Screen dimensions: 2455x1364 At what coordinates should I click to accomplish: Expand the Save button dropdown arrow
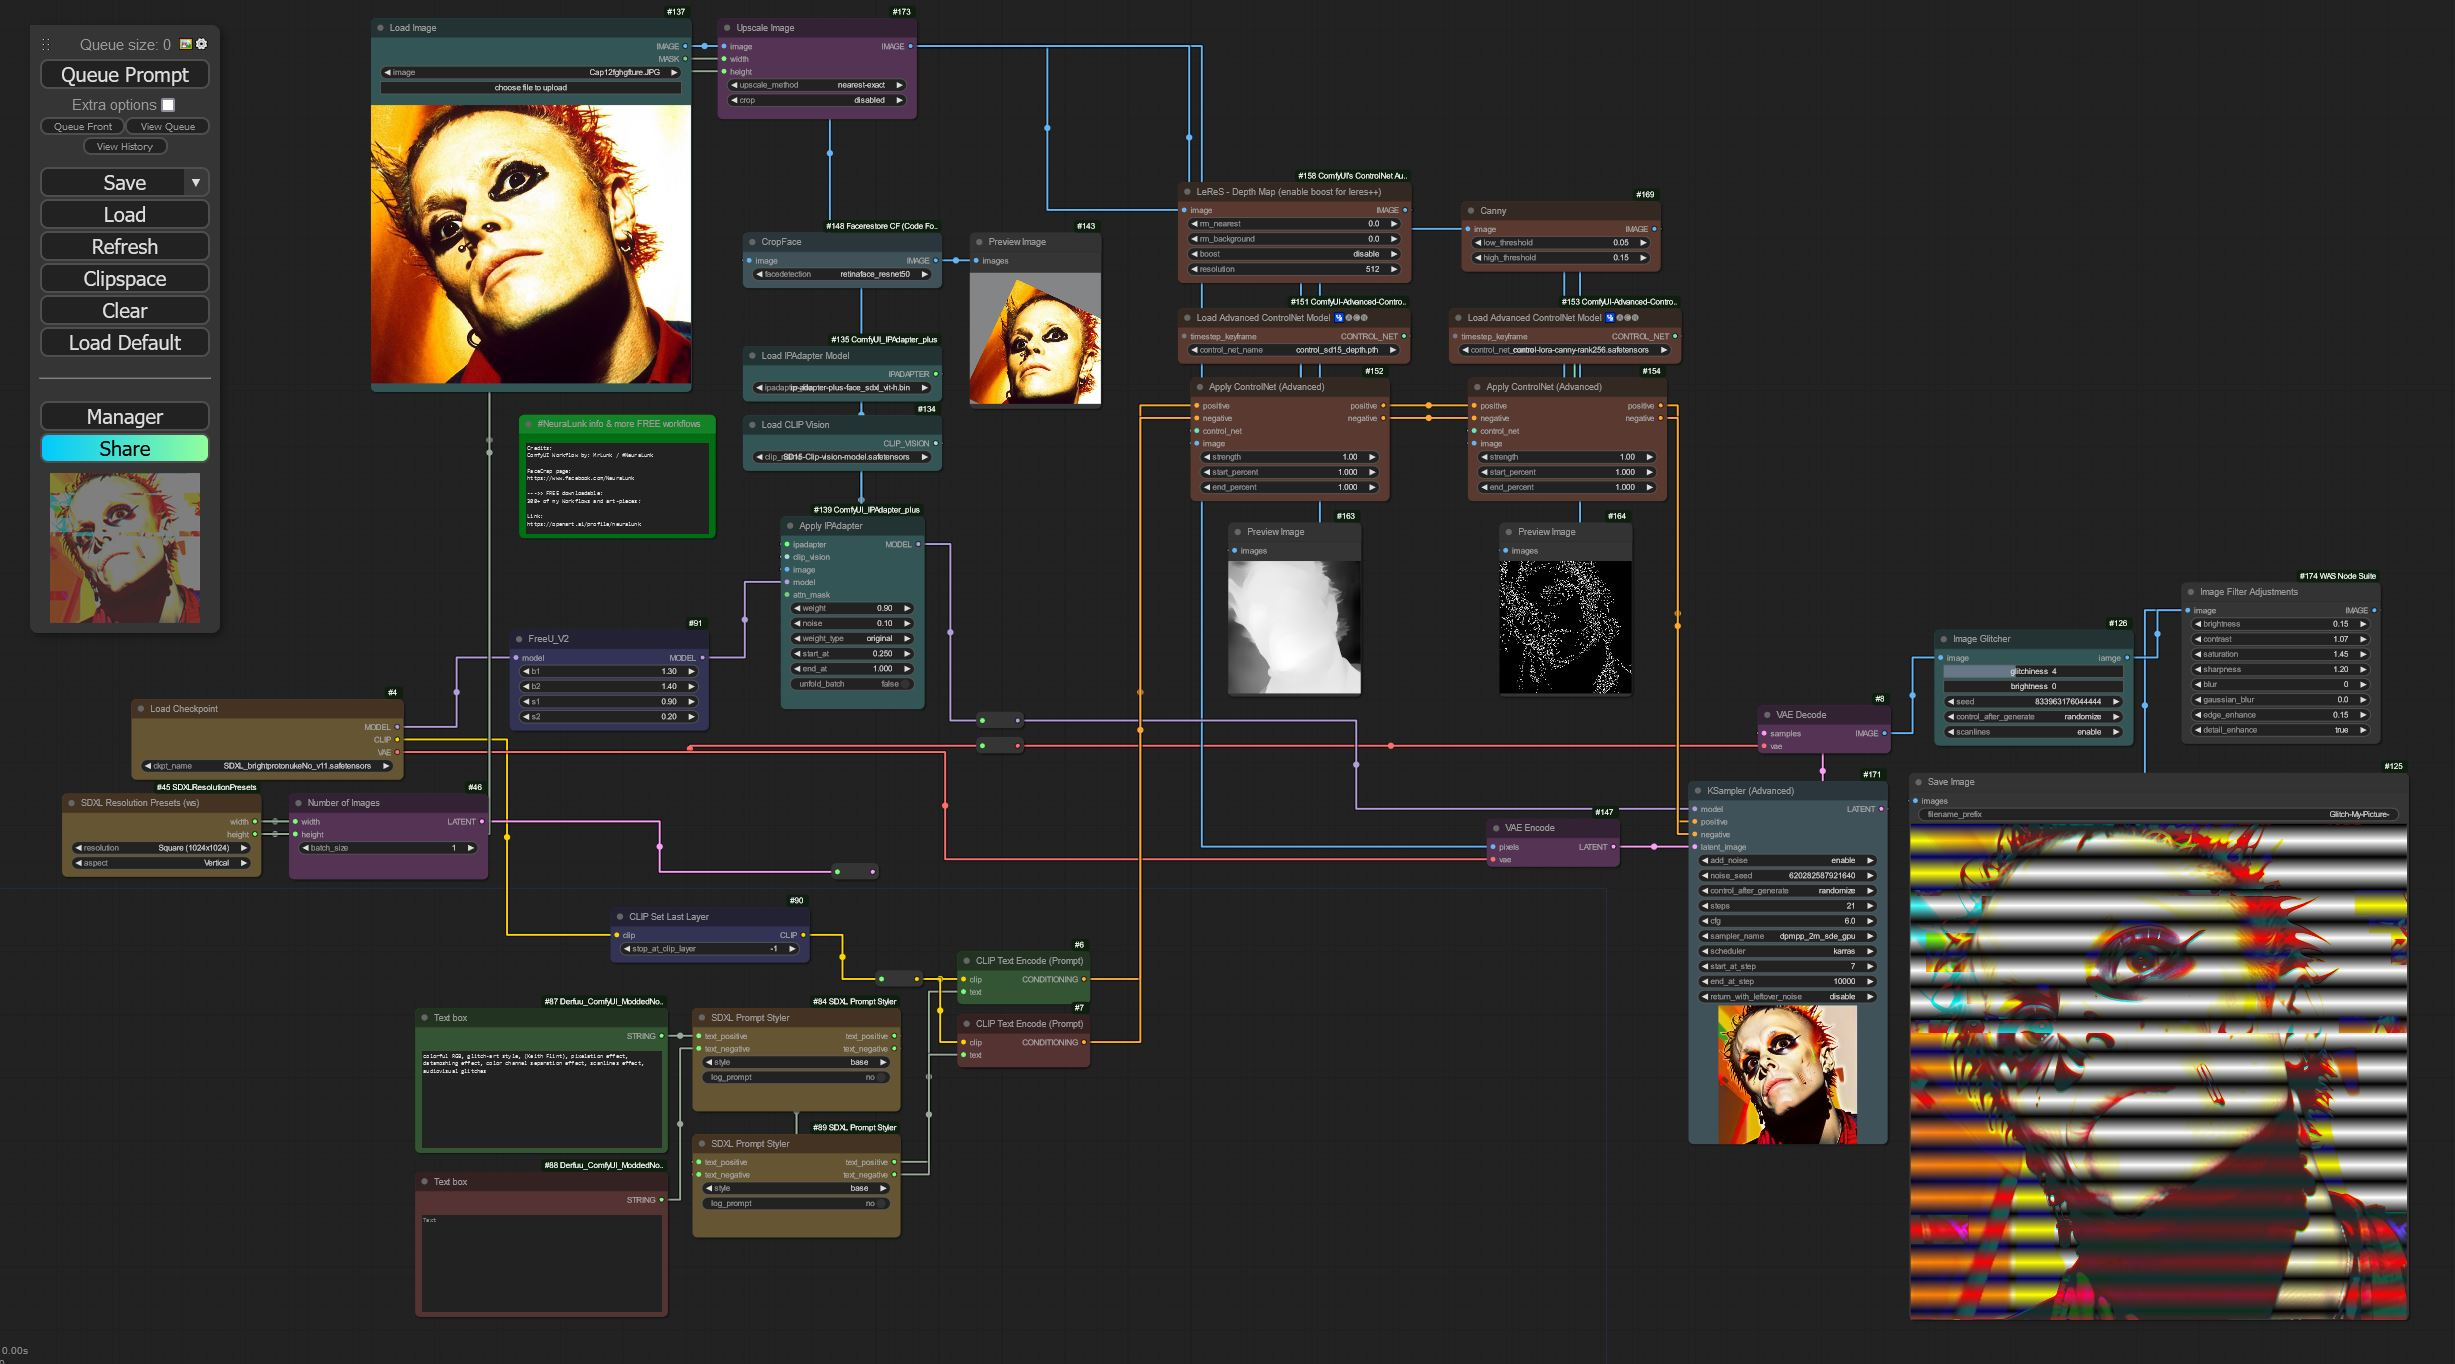[197, 182]
